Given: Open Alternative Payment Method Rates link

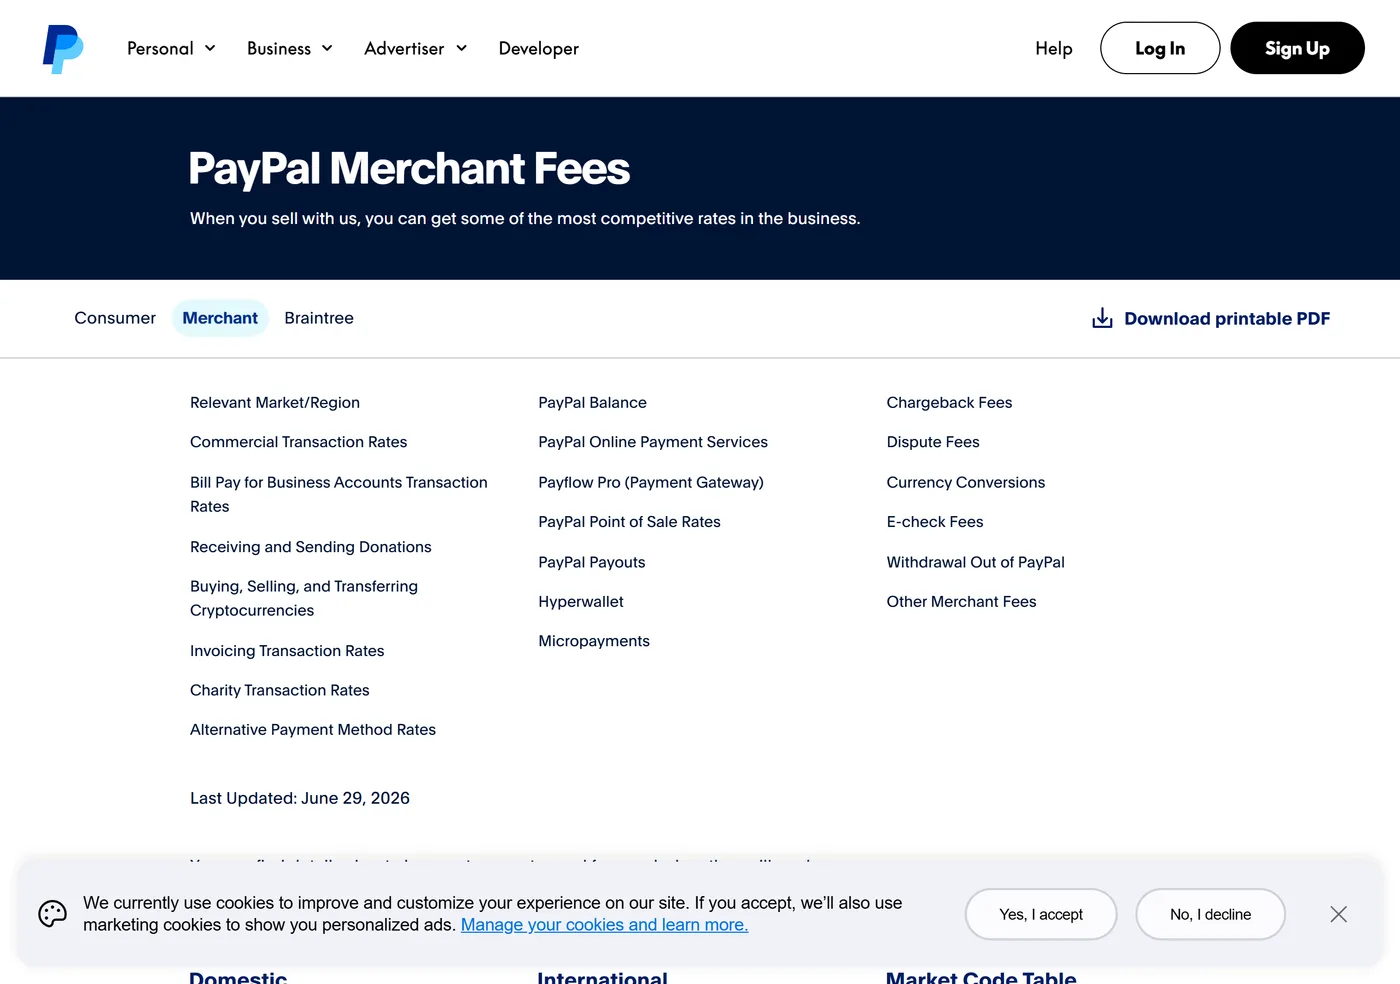Looking at the screenshot, I should (313, 730).
